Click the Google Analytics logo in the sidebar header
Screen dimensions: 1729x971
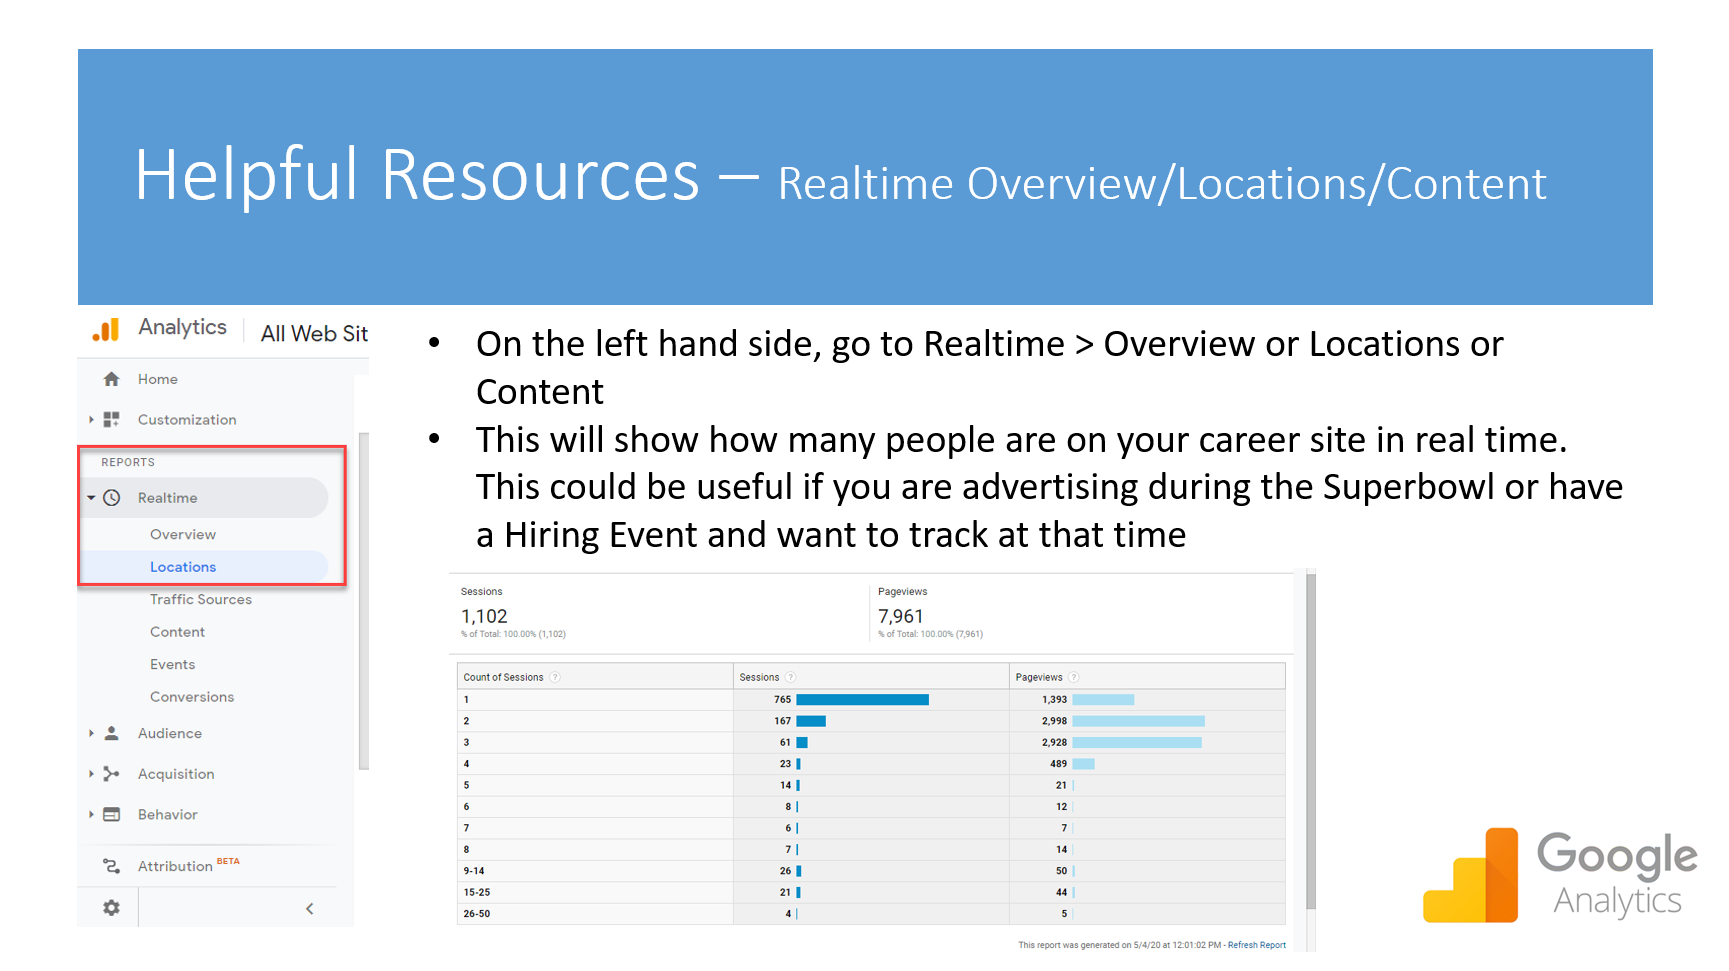click(x=105, y=327)
